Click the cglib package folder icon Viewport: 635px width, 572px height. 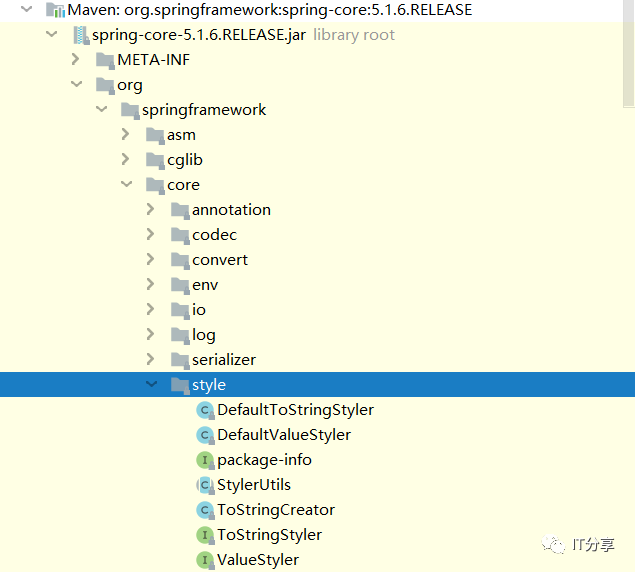(156, 160)
